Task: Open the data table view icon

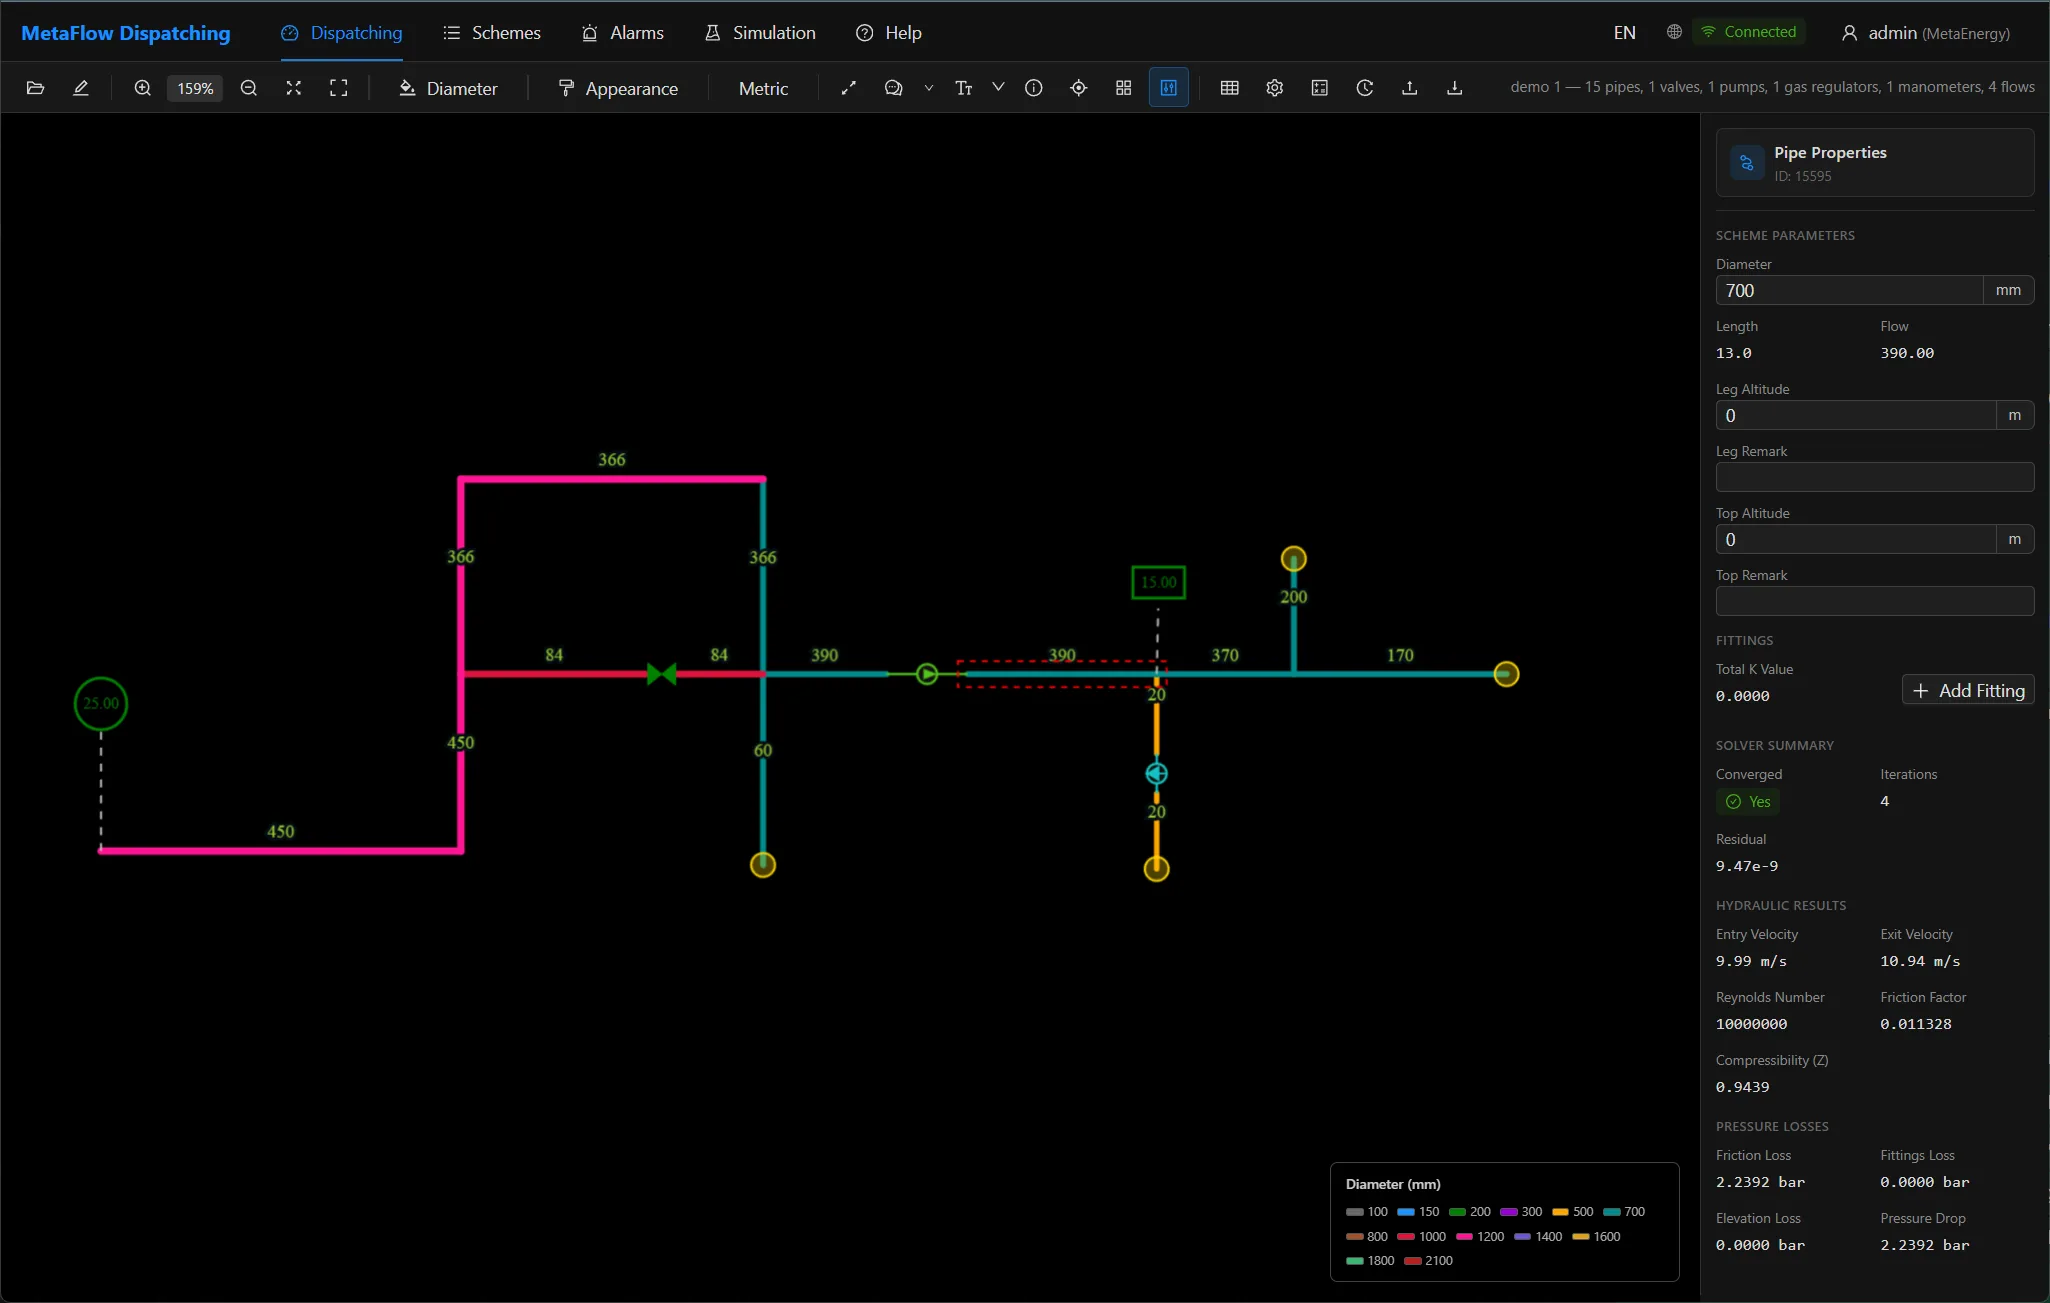Action: click(1230, 88)
